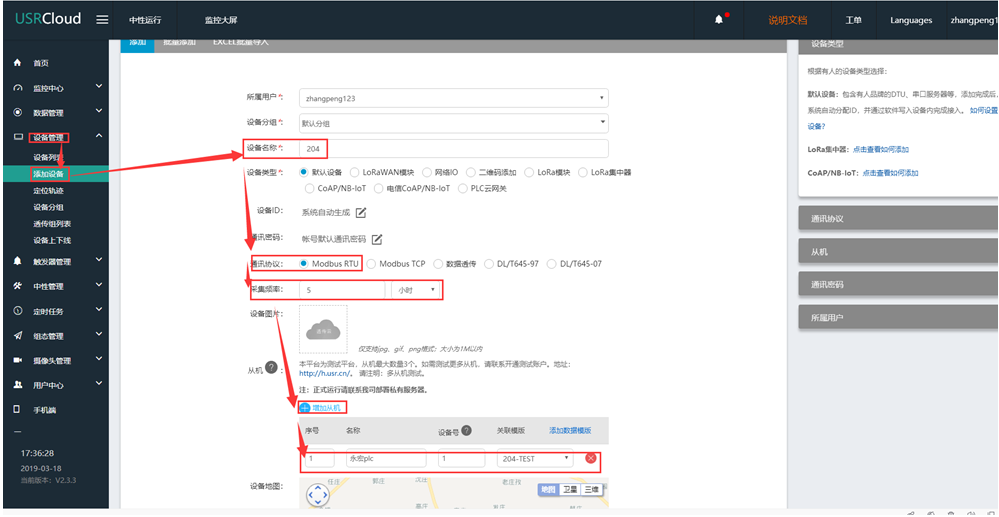999x517 pixels.
Task: Click the notification bell icon
Action: click(719, 20)
